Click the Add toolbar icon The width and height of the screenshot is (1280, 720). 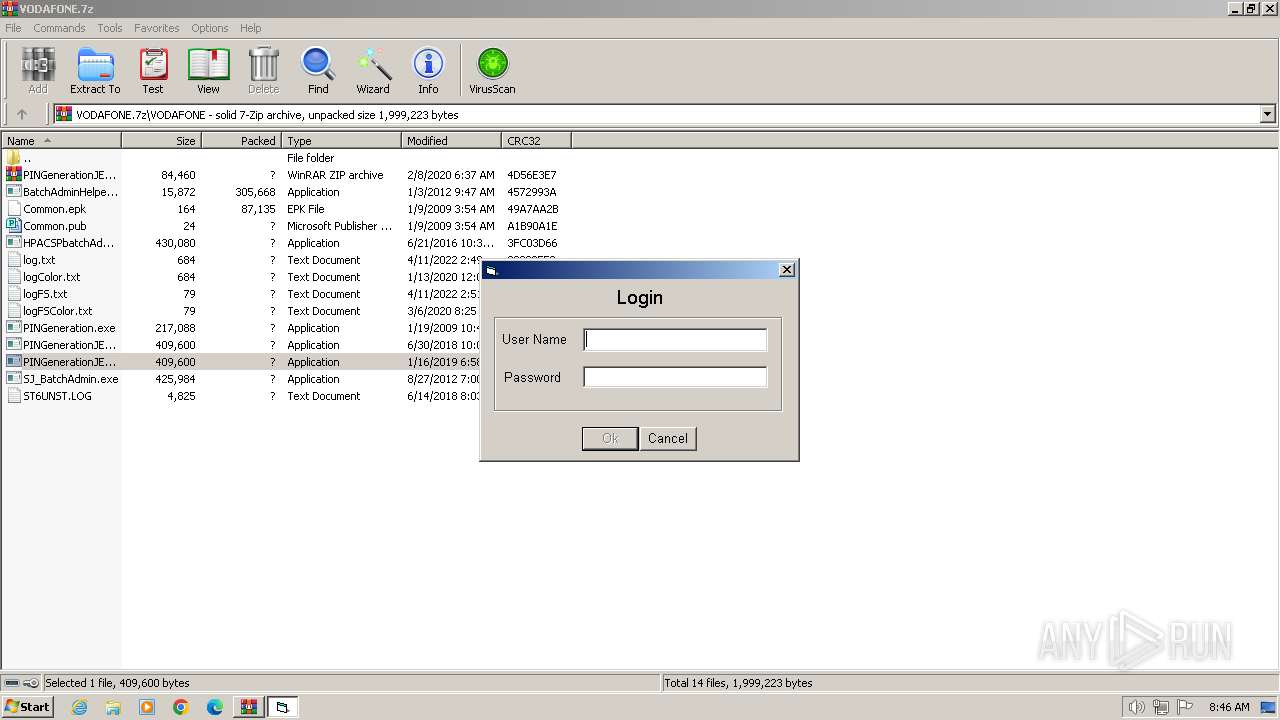pos(38,71)
